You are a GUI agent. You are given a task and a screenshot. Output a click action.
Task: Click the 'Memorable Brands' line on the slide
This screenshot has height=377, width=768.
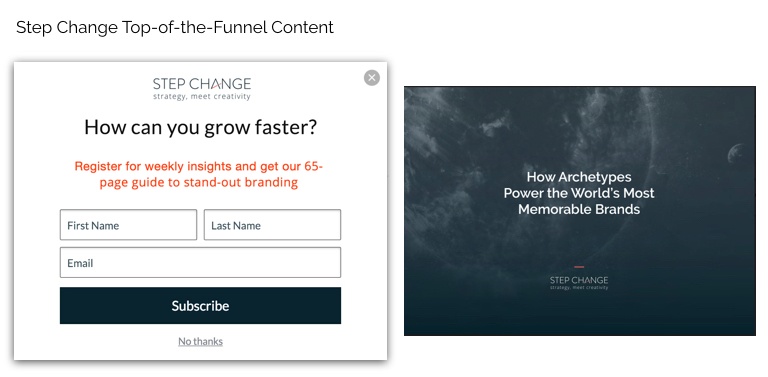(x=579, y=210)
